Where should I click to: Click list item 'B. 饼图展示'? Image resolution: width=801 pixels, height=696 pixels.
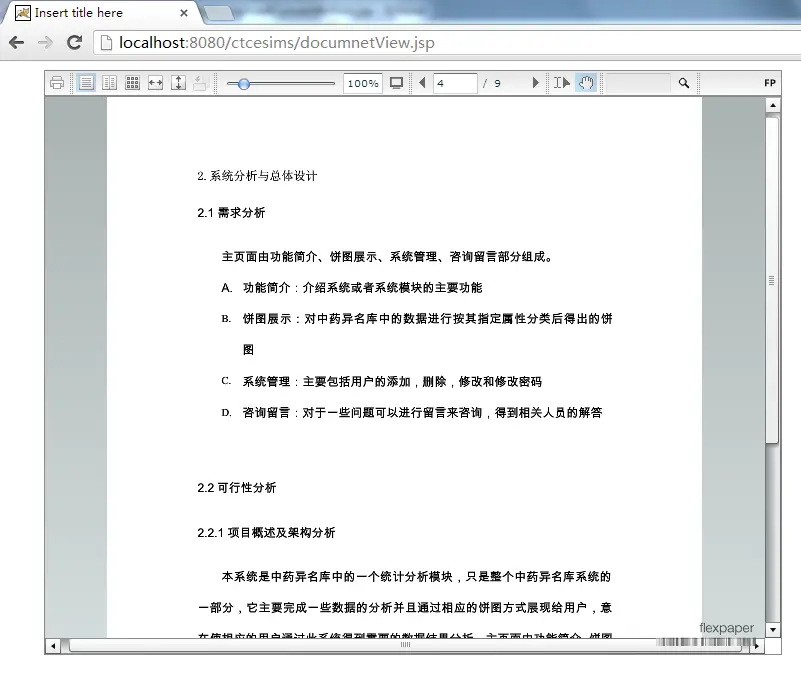417,334
